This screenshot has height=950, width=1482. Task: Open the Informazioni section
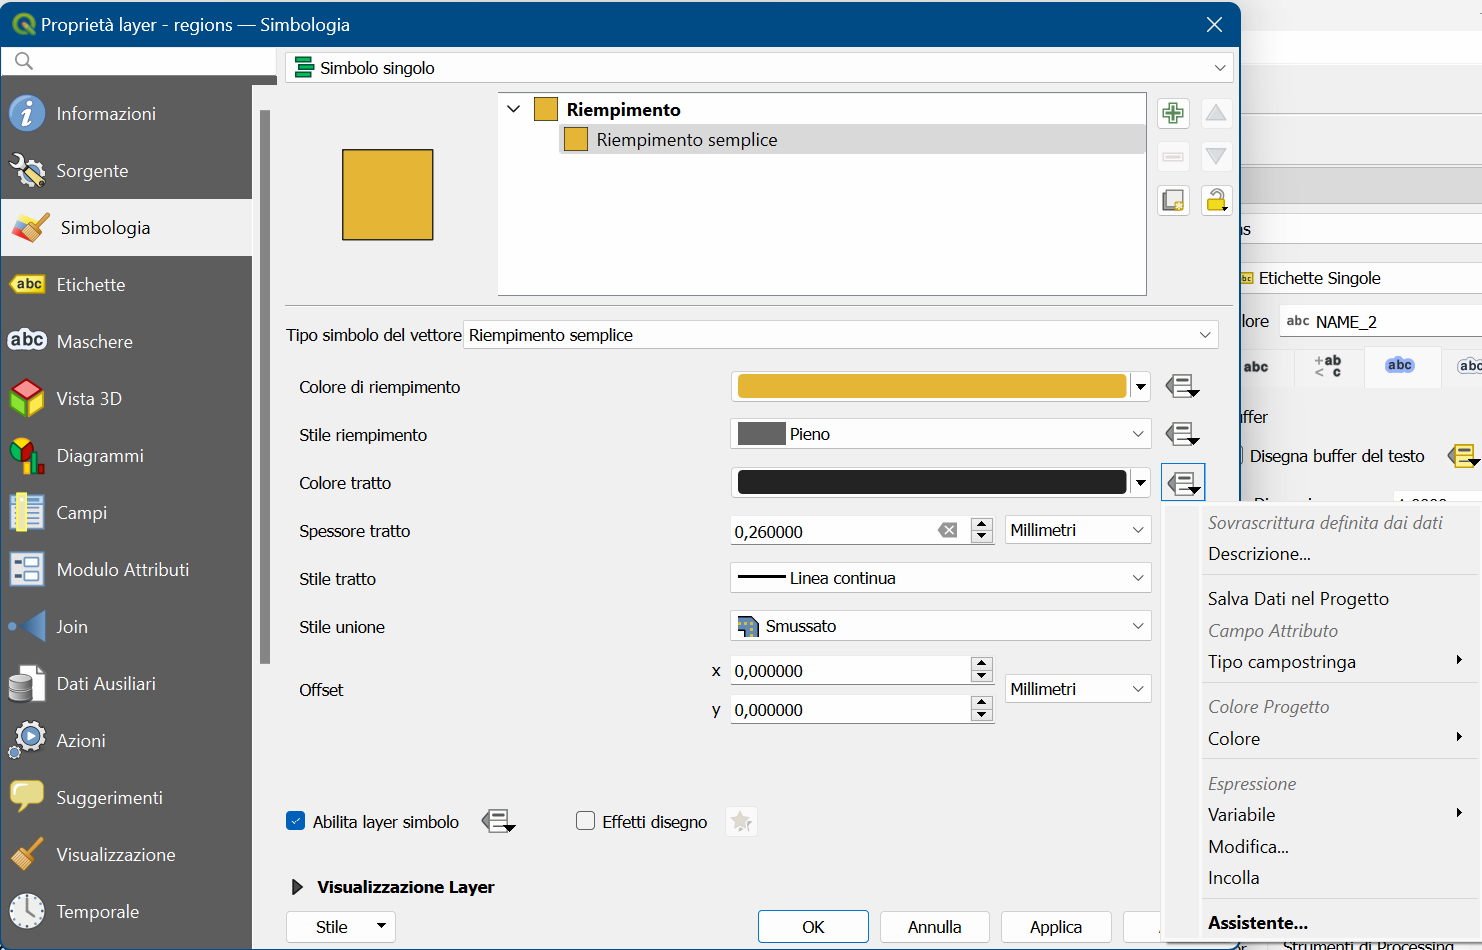(126, 114)
